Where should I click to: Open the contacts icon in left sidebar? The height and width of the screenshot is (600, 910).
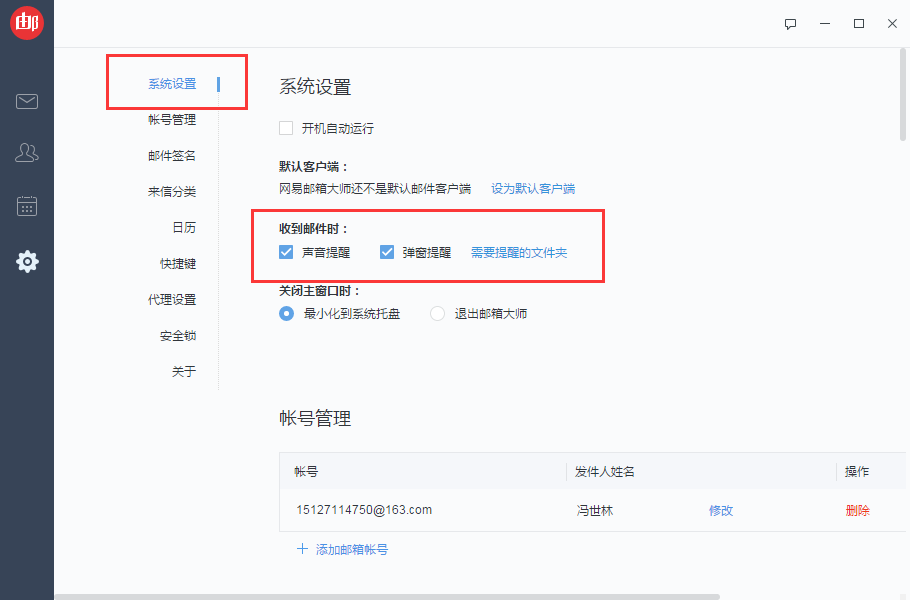pos(27,153)
